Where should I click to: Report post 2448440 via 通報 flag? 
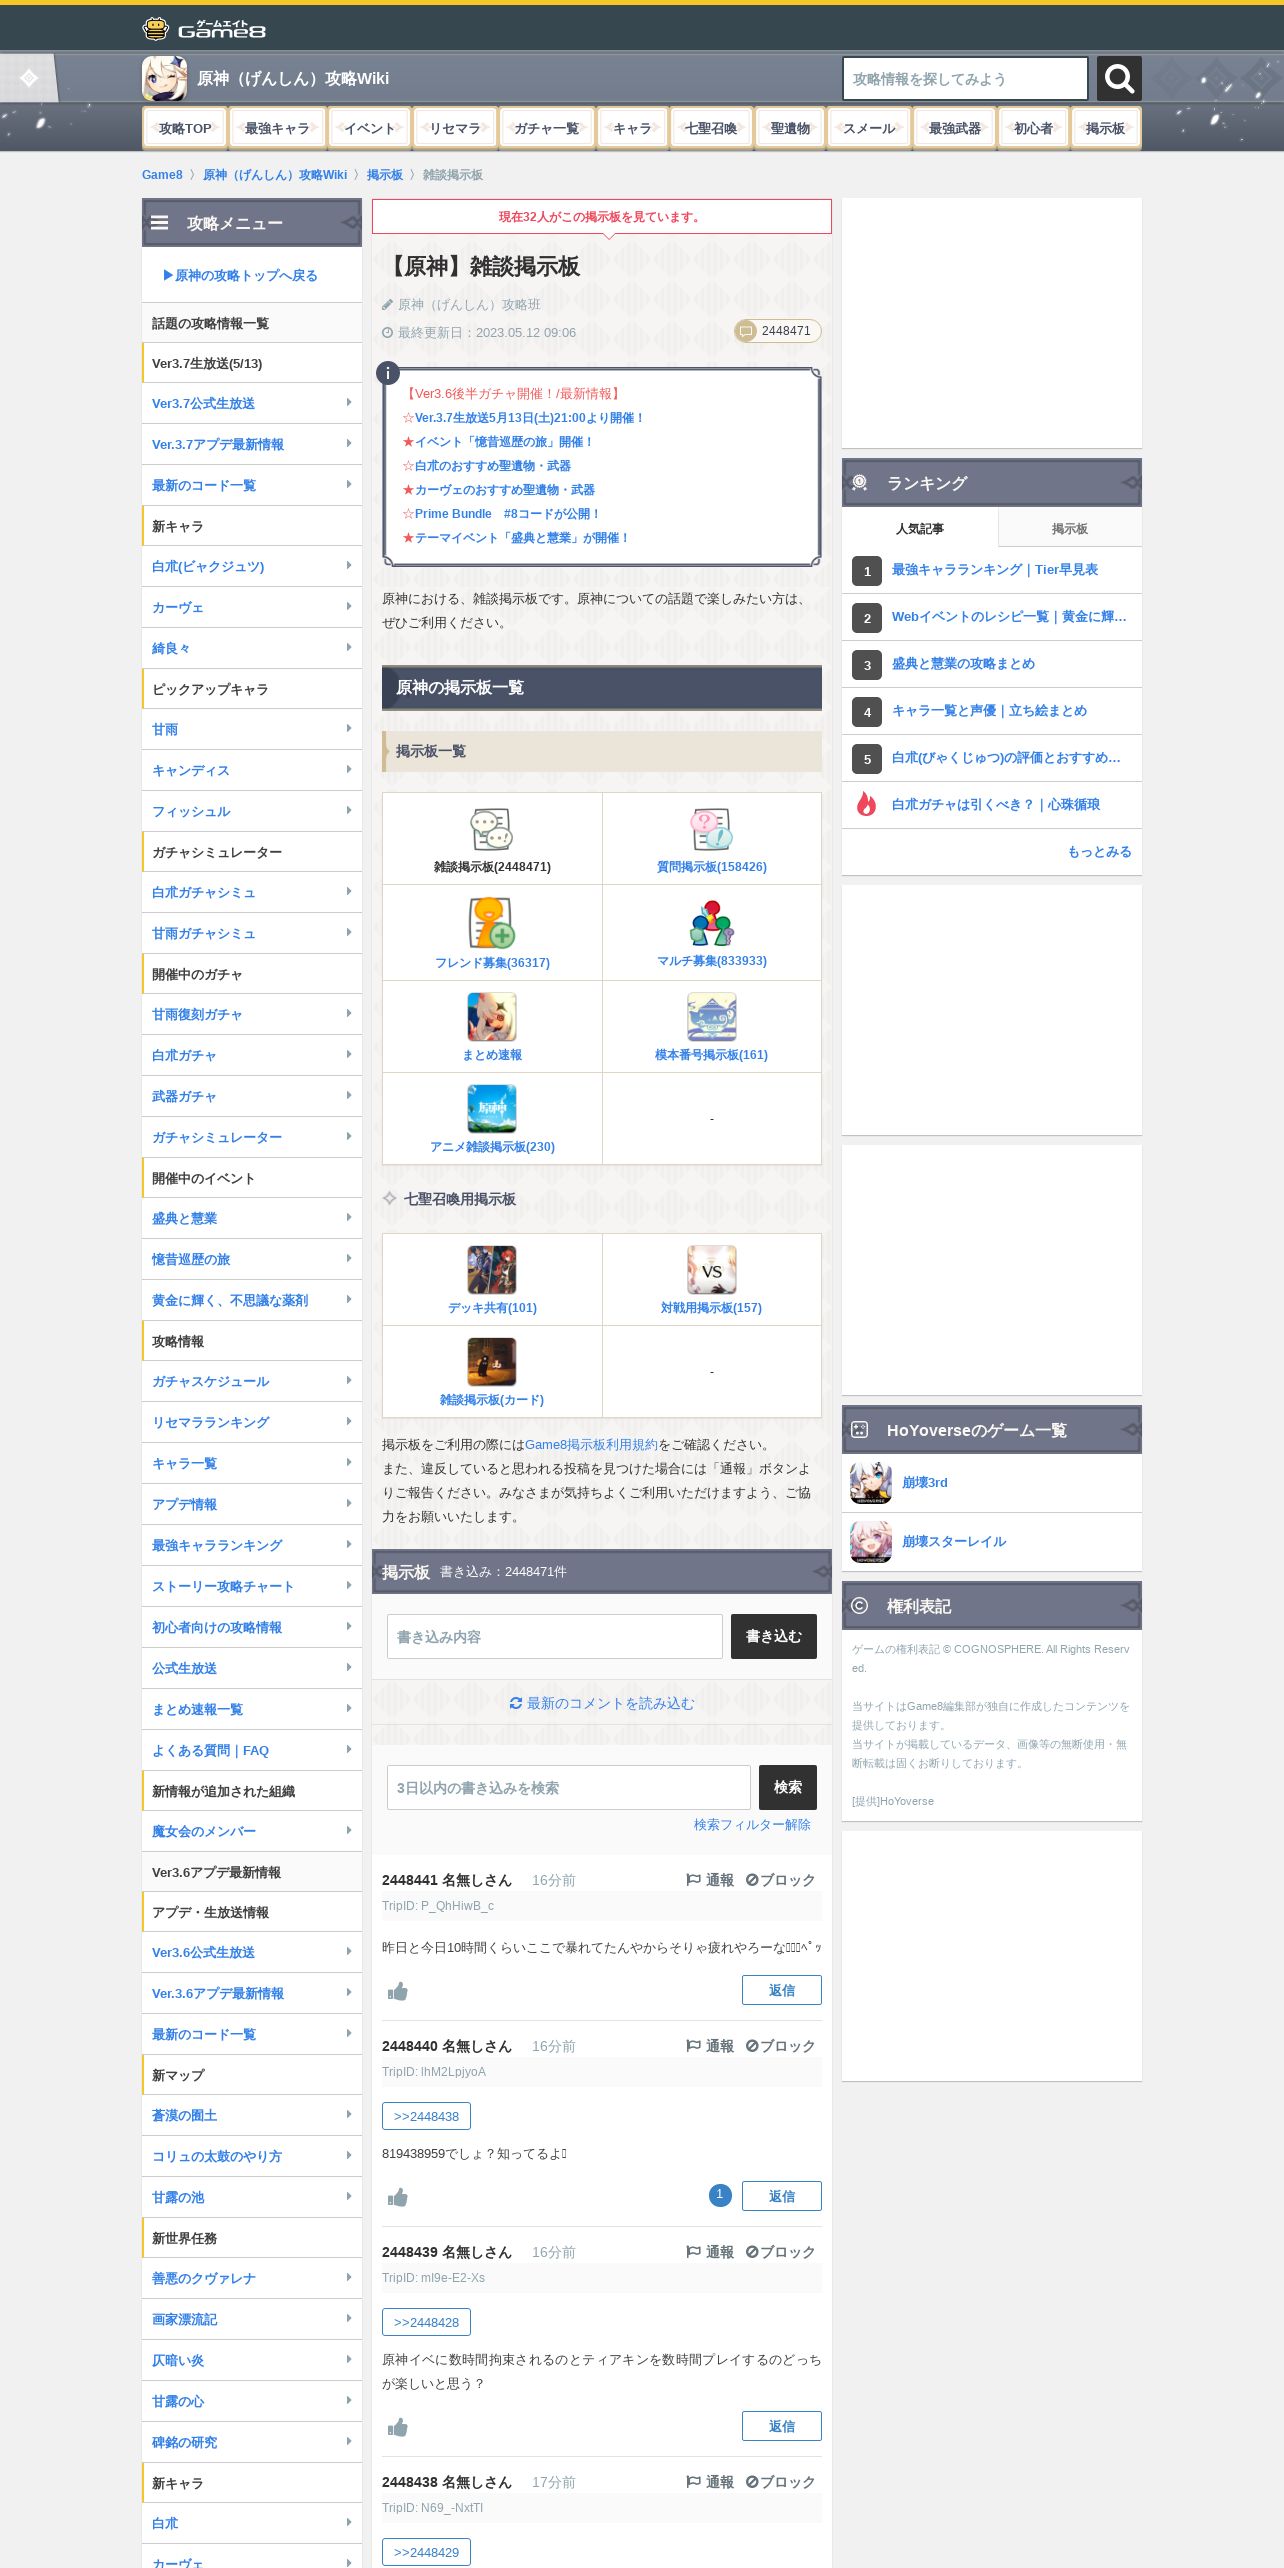coord(710,2046)
